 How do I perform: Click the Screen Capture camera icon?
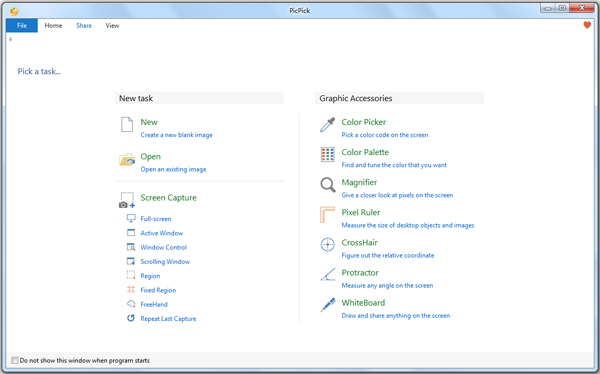tap(127, 200)
